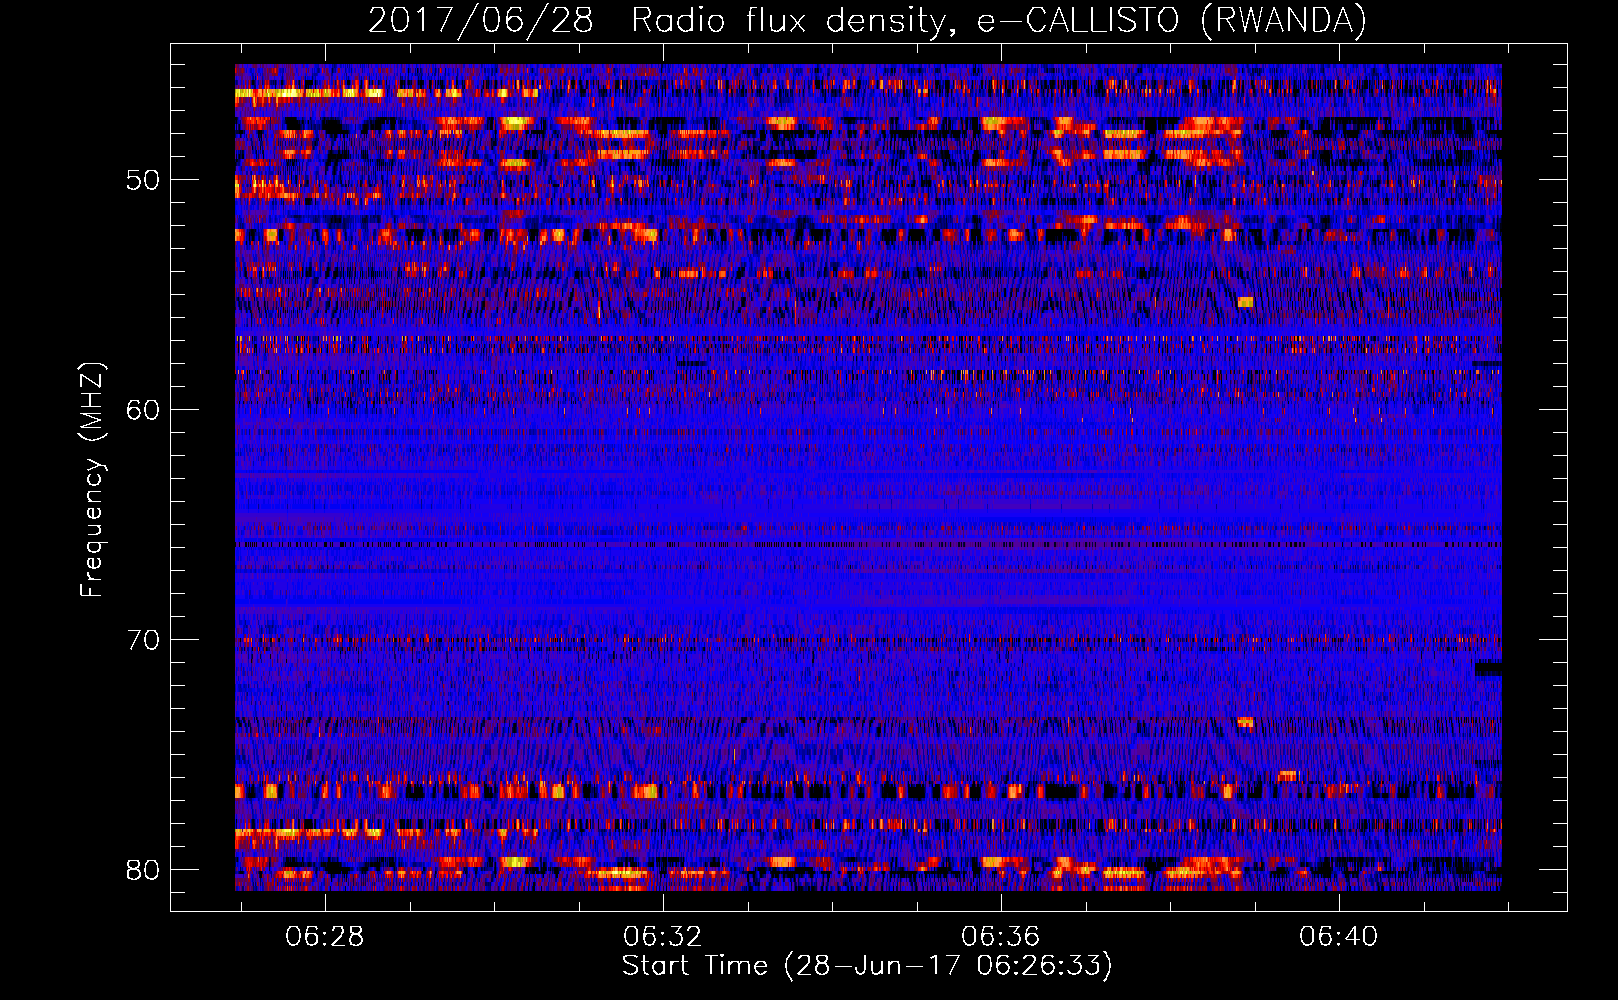Click the "70" frequency tick label
The image size is (1618, 1000).
click(143, 640)
